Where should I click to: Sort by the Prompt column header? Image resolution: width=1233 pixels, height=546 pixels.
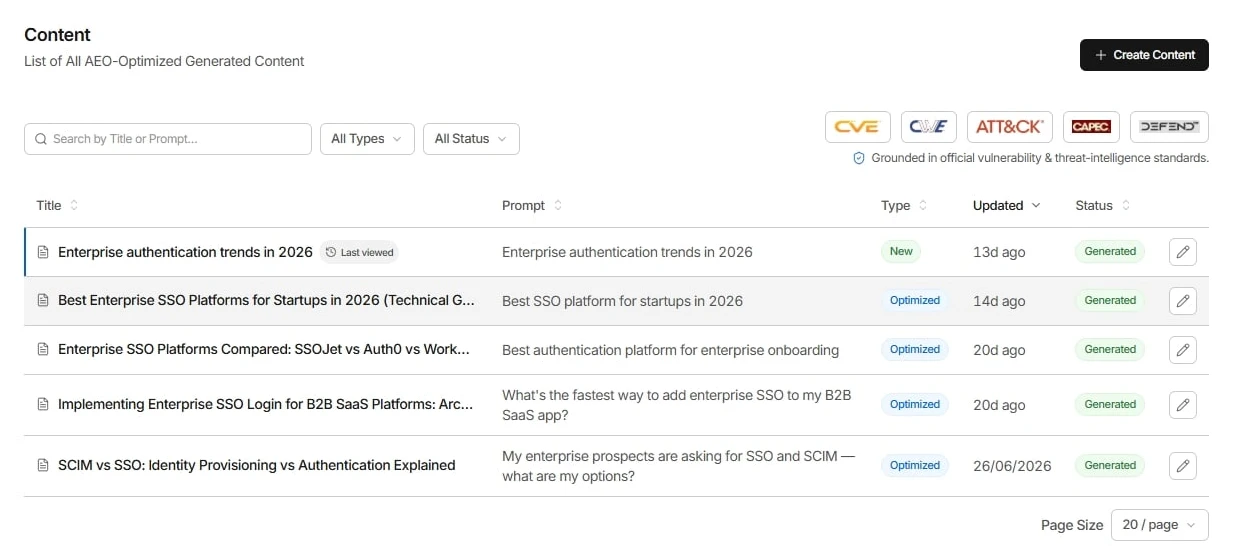(532, 205)
